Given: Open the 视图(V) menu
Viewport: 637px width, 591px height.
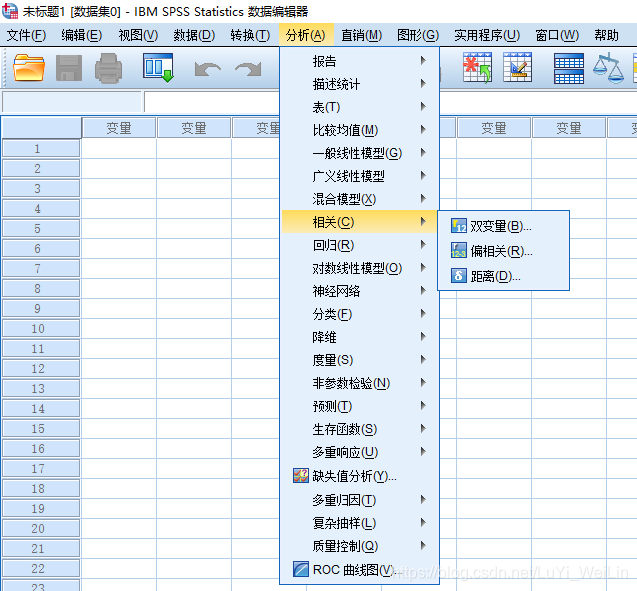Looking at the screenshot, I should 138,35.
